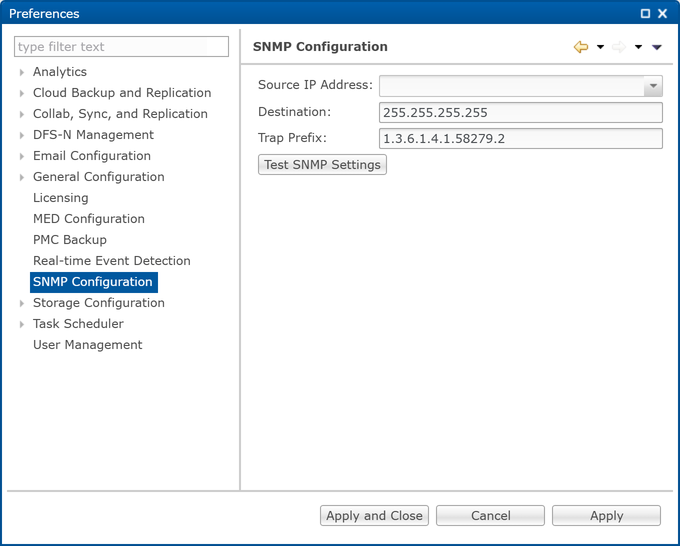The width and height of the screenshot is (680, 546).
Task: Click the Trap Prefix label
Action: pos(292,138)
